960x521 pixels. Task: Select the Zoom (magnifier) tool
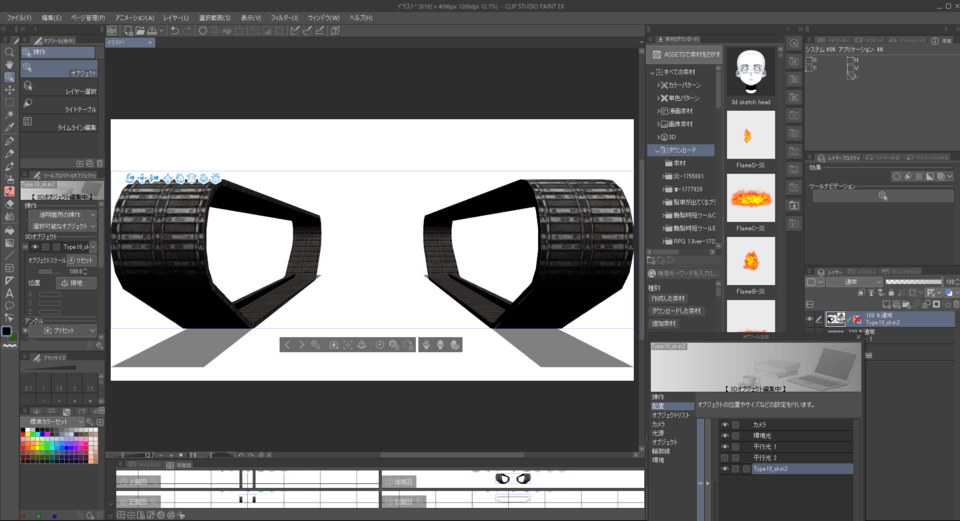point(9,52)
